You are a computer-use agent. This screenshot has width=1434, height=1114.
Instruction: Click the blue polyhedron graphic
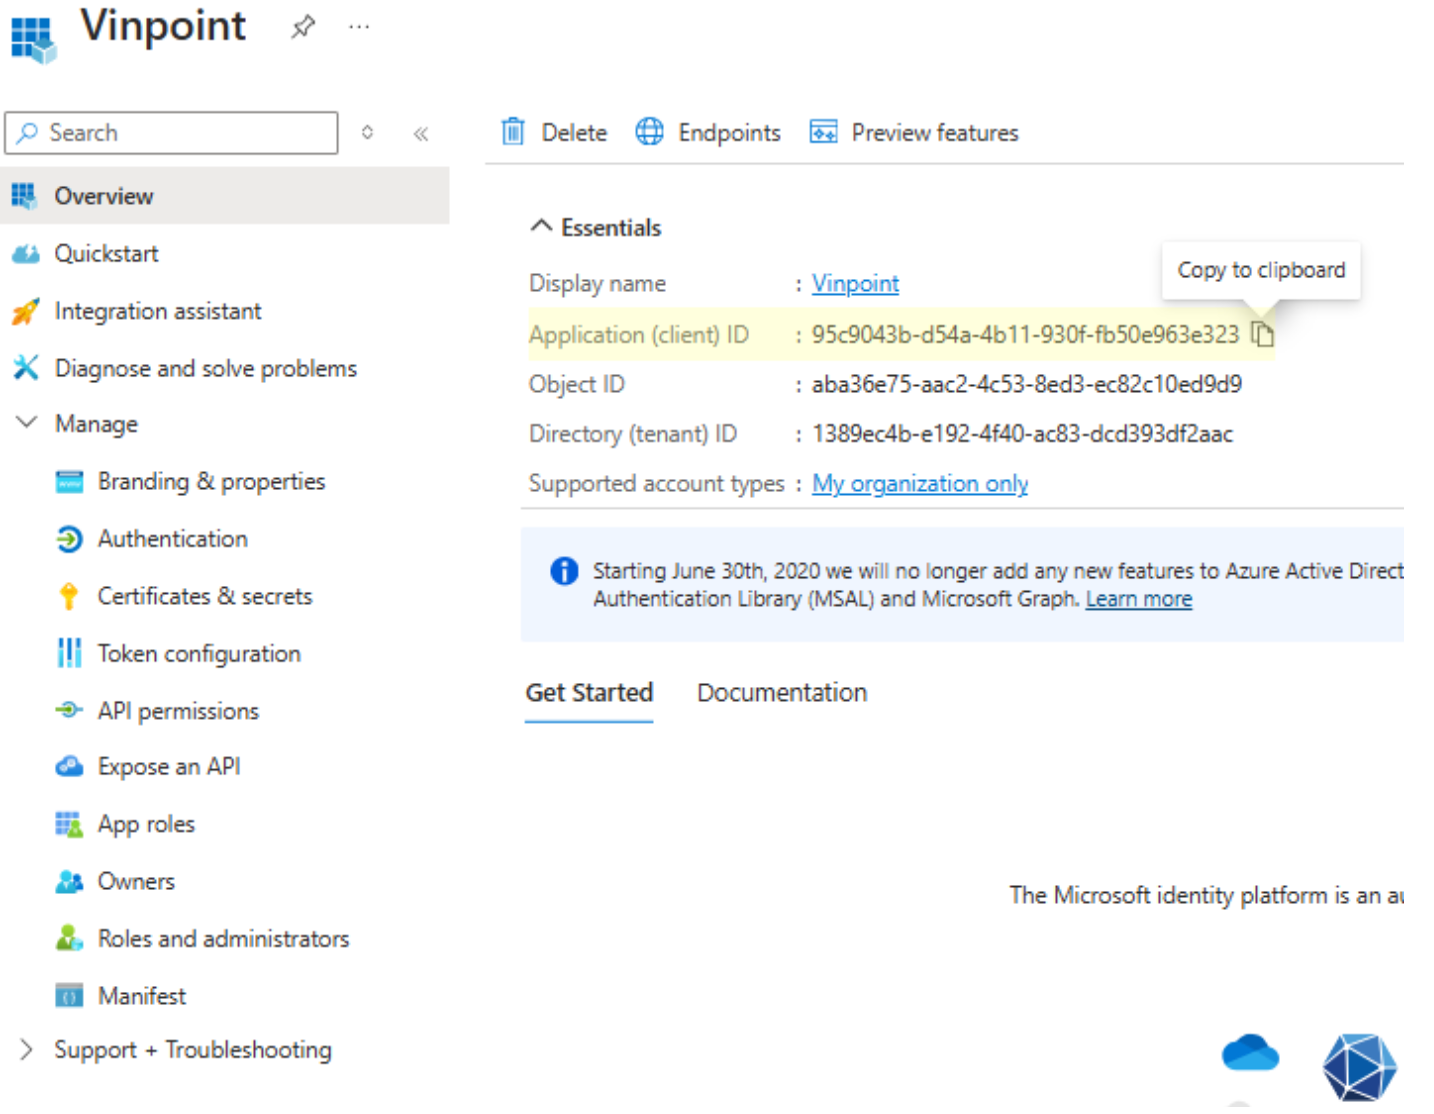[1360, 1067]
